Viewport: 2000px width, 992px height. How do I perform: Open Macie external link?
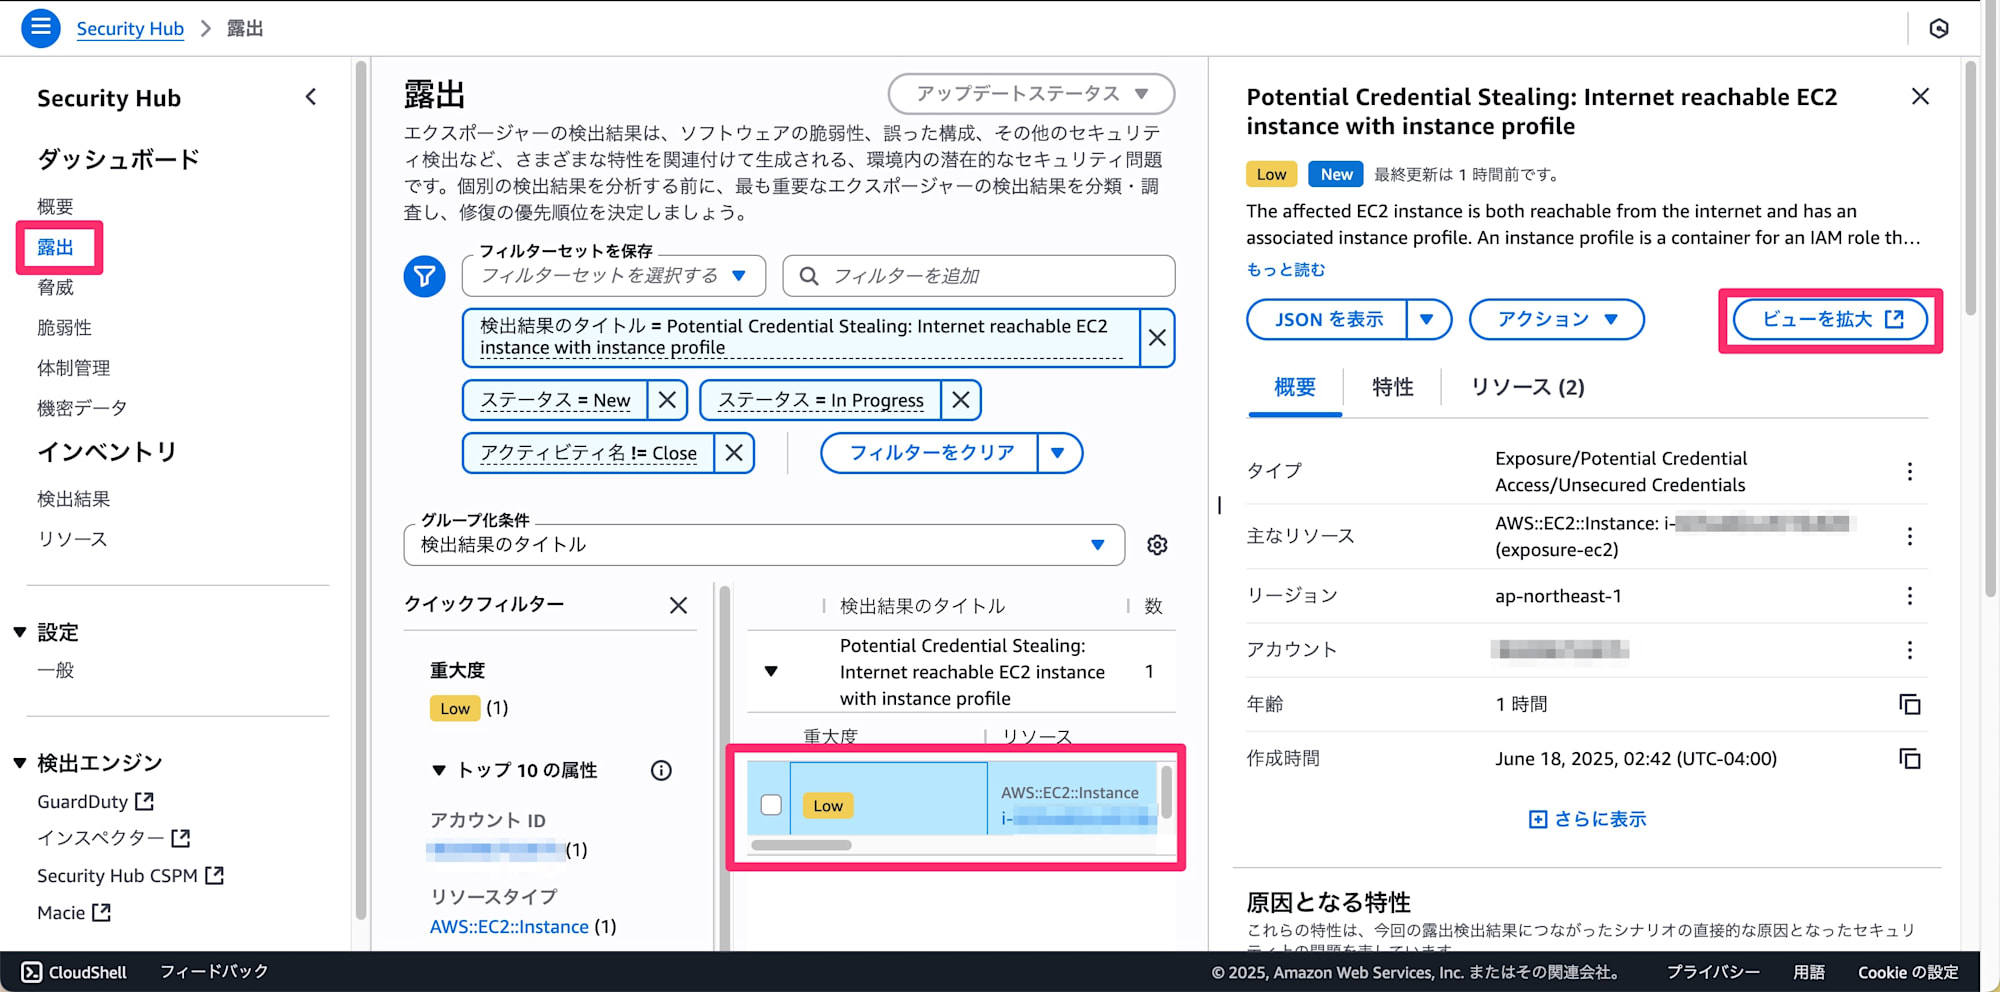(x=74, y=912)
